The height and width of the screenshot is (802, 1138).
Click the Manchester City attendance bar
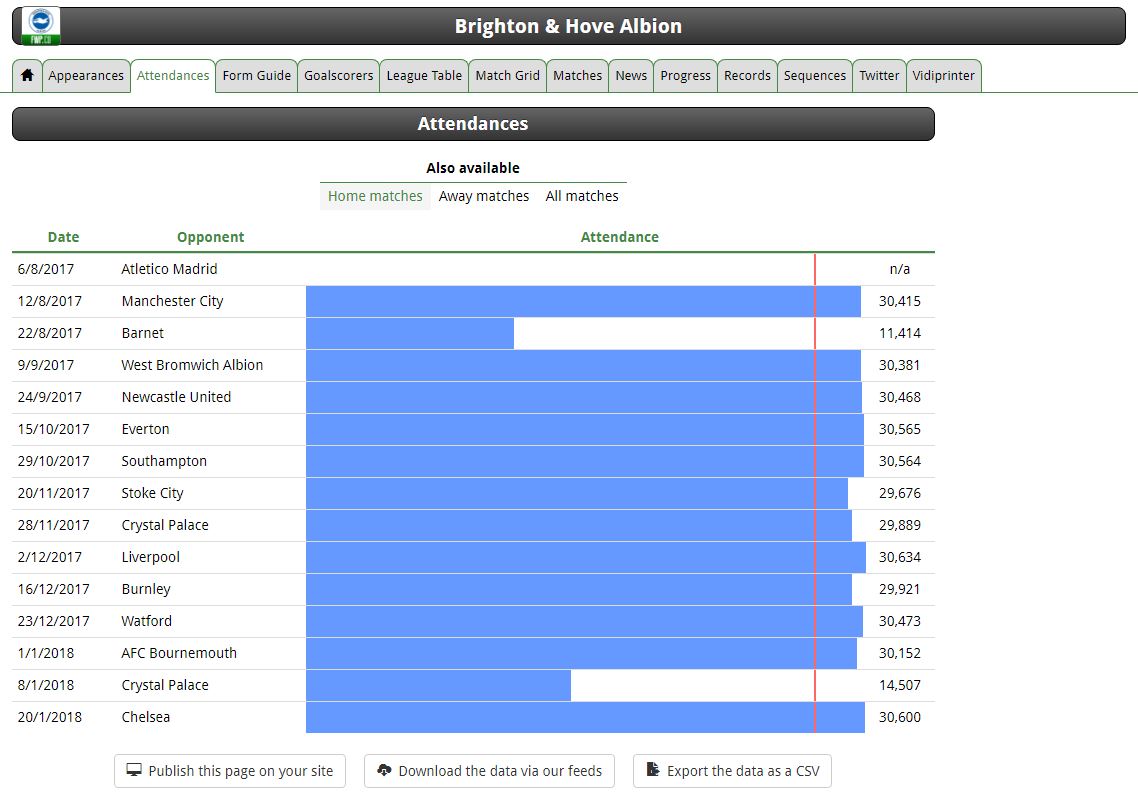tap(584, 301)
